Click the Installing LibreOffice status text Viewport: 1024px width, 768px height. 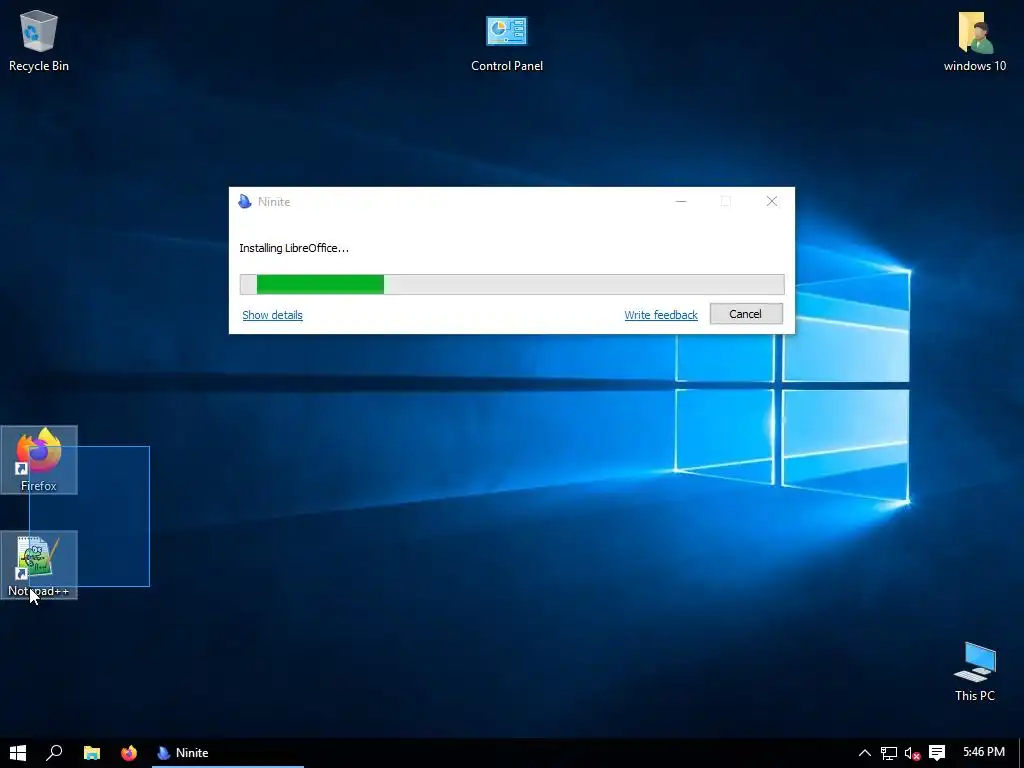click(x=294, y=248)
